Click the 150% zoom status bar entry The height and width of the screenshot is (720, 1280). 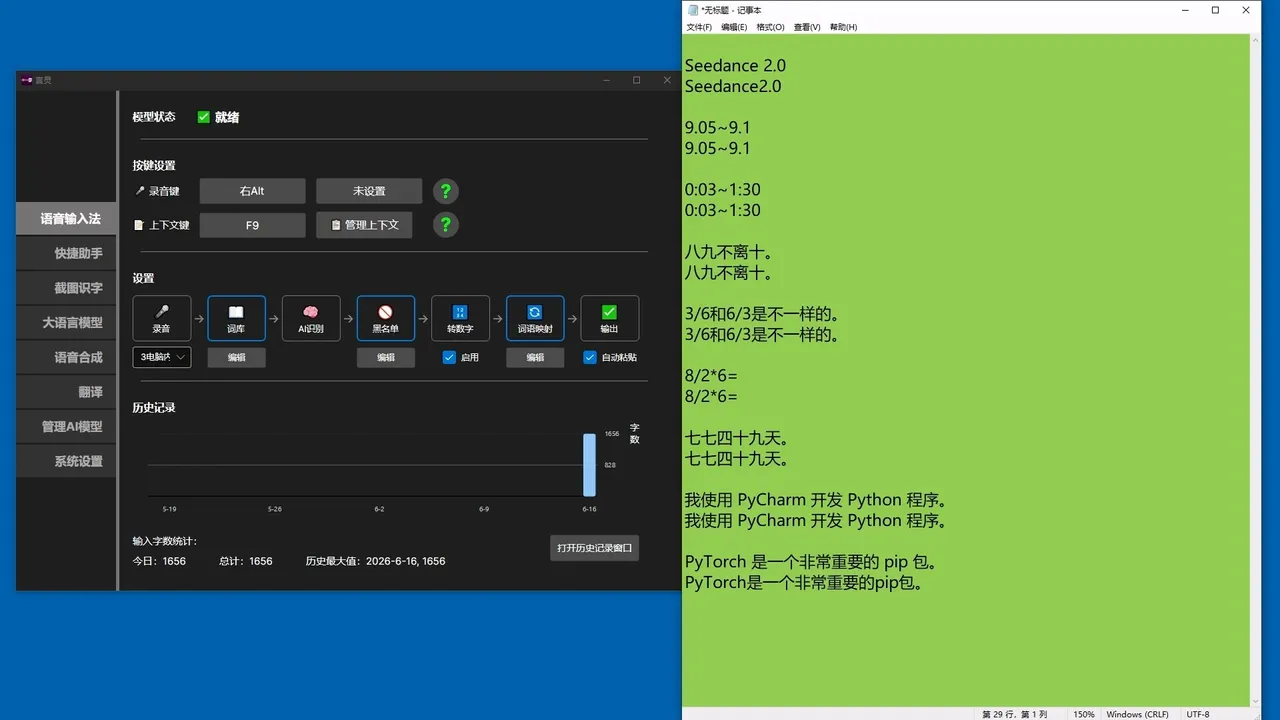(x=1084, y=714)
